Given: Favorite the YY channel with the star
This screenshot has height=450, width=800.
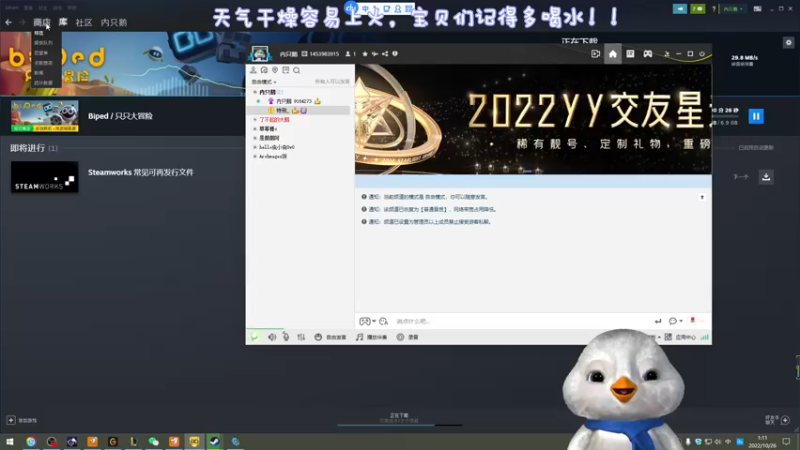Looking at the screenshot, I should [365, 54].
